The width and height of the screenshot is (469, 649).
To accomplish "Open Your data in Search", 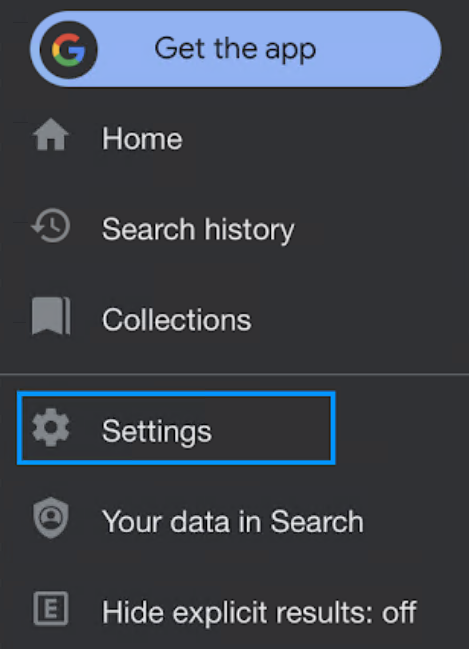I will (x=234, y=521).
